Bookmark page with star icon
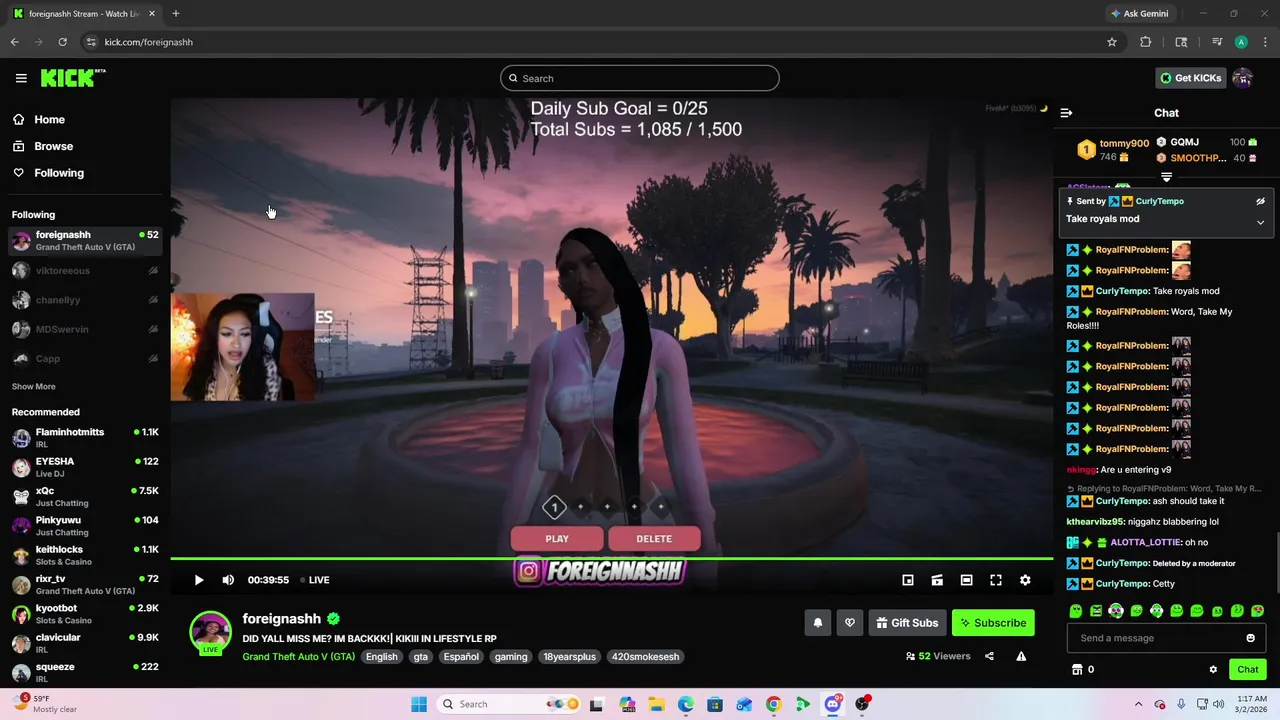1280x720 pixels. coord(1111,42)
